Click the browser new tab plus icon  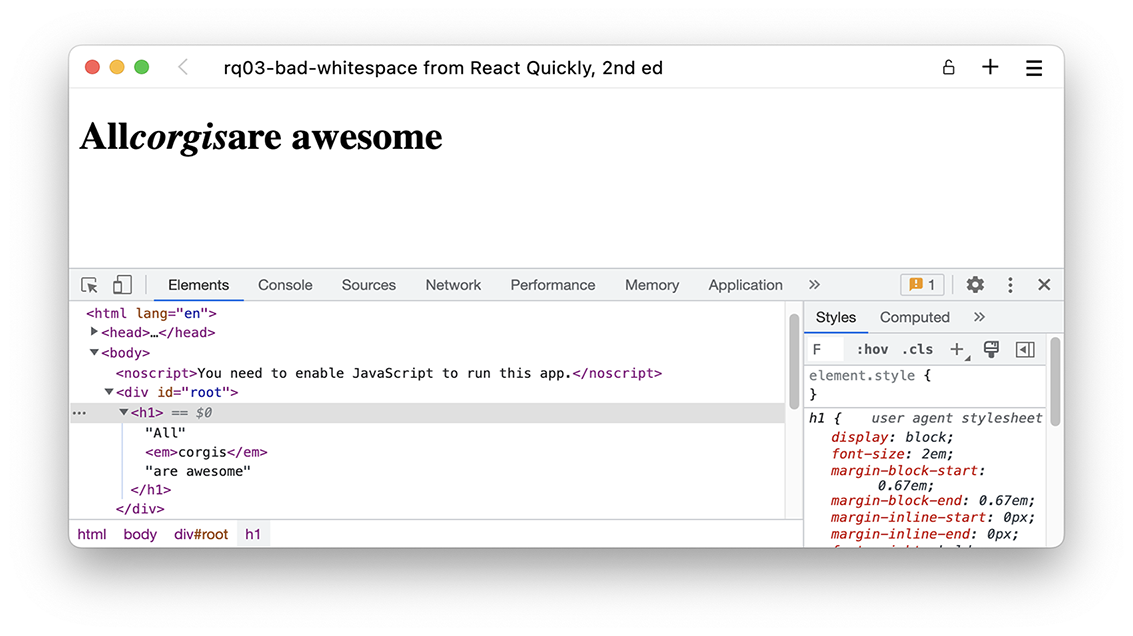[x=990, y=67]
